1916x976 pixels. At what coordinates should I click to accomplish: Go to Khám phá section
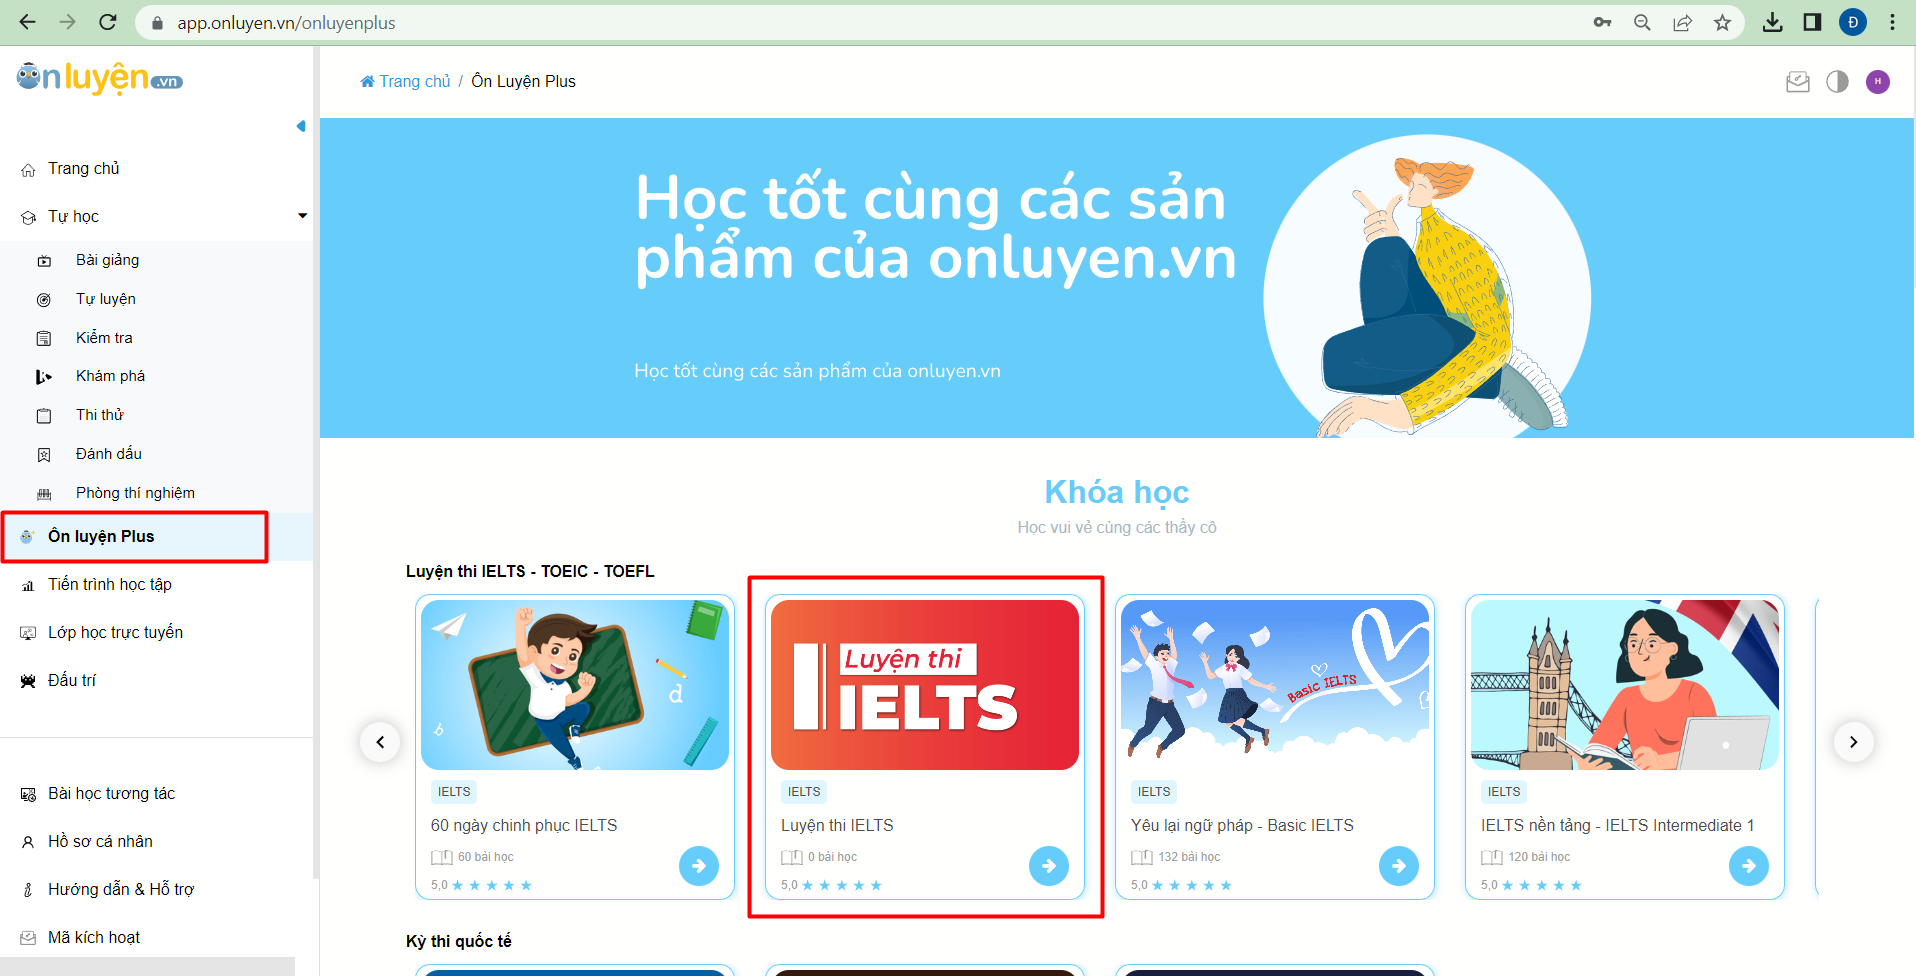110,376
